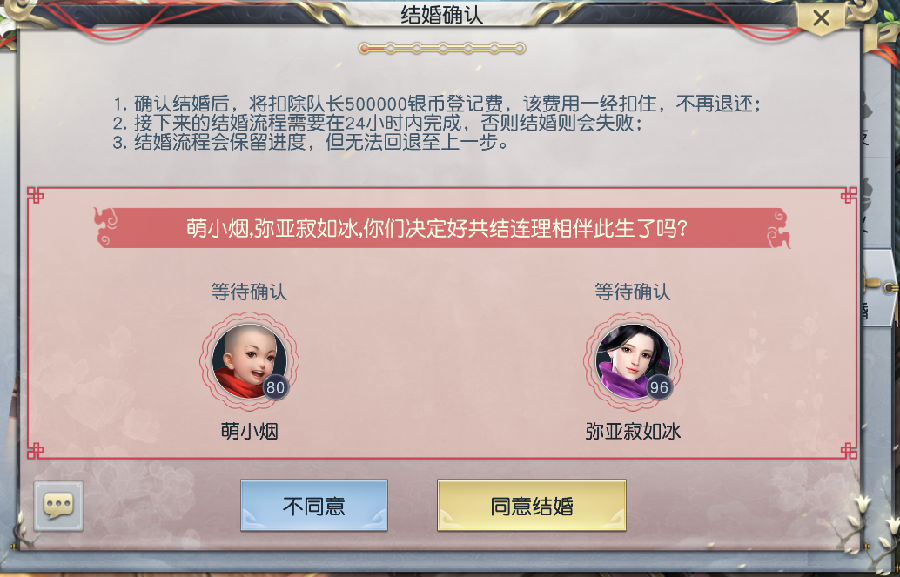Click the red cloud ornament left of banner
The width and height of the screenshot is (900, 577).
[x=106, y=227]
